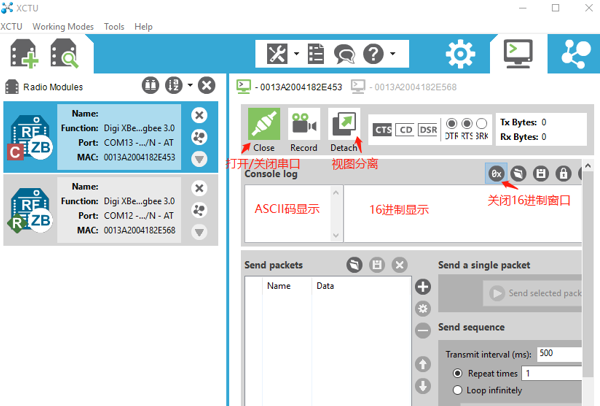The image size is (600, 406).
Task: Open the sort modules dropdown arrow
Action: point(190,85)
